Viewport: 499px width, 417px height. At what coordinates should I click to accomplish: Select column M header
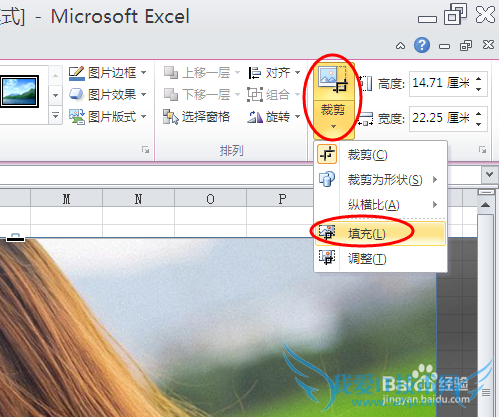coord(66,199)
